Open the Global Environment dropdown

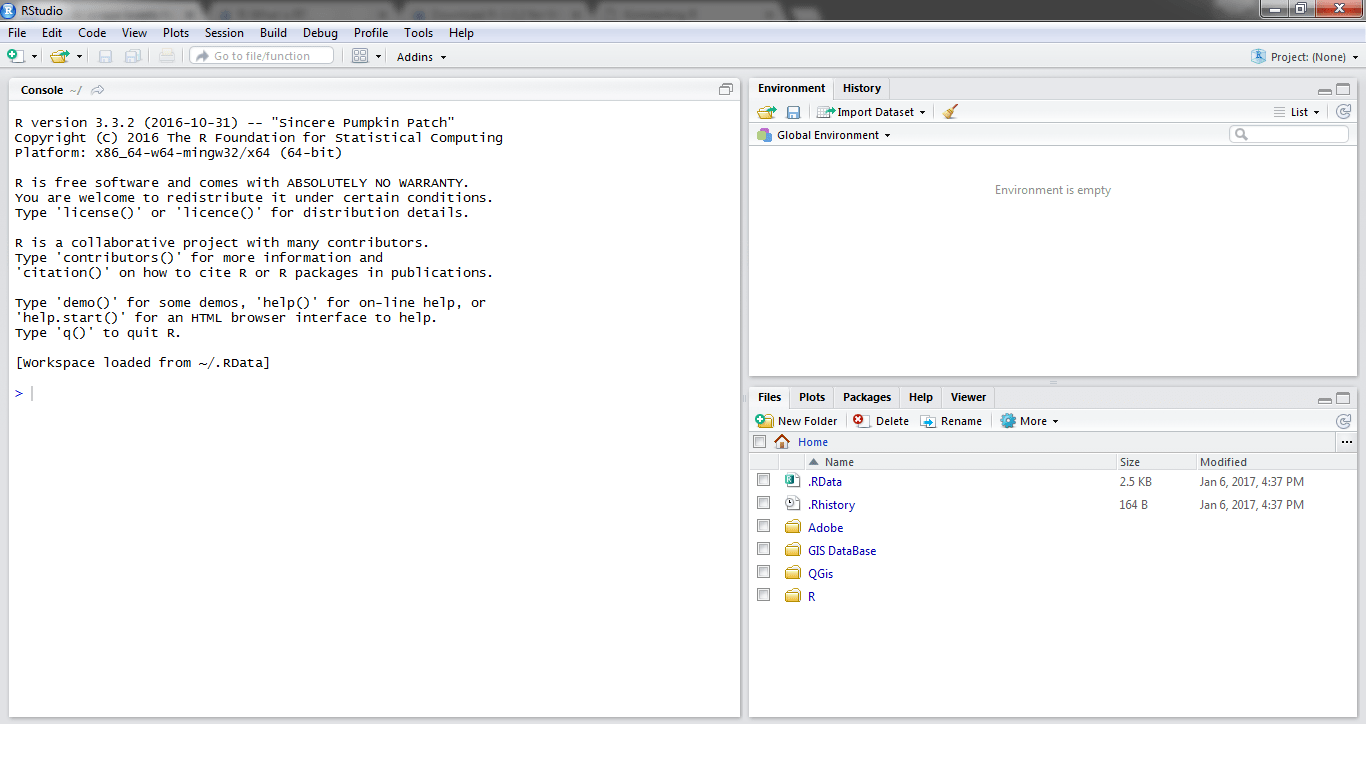(824, 135)
